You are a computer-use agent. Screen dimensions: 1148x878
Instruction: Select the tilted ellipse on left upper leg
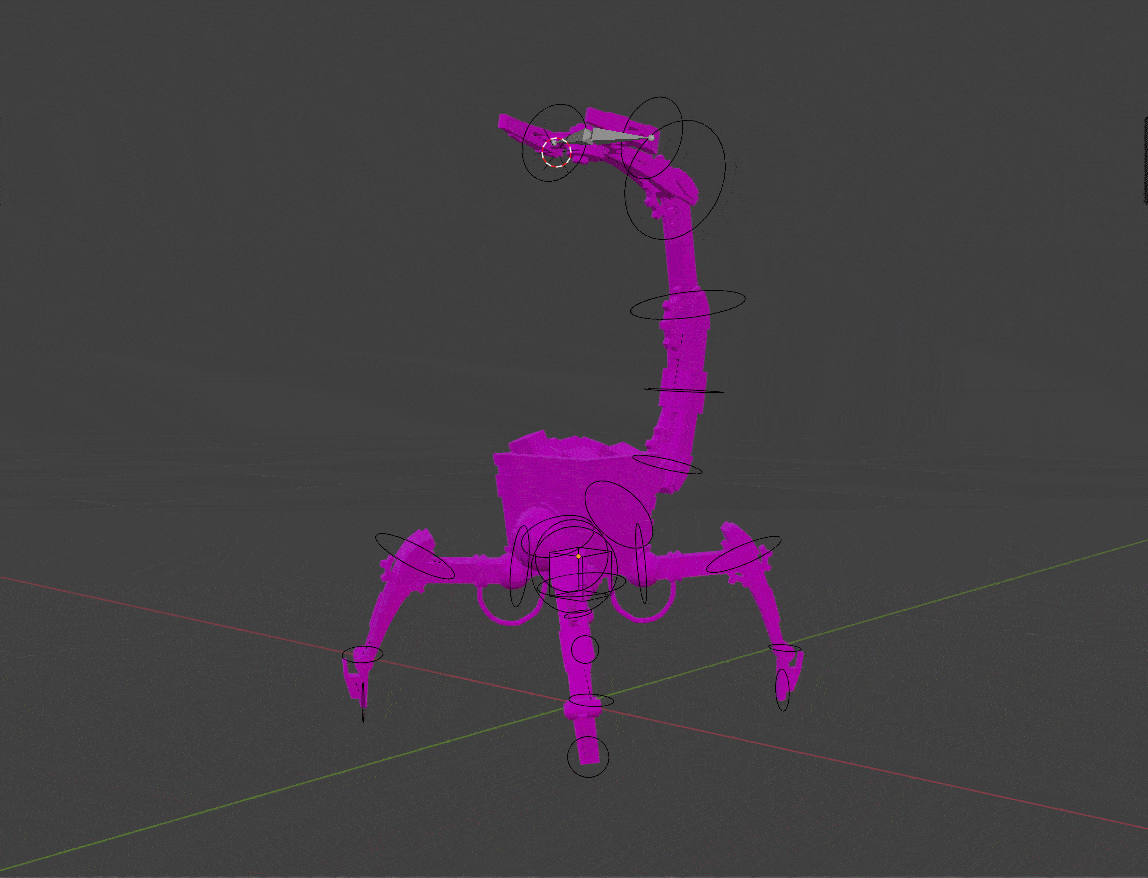[414, 555]
